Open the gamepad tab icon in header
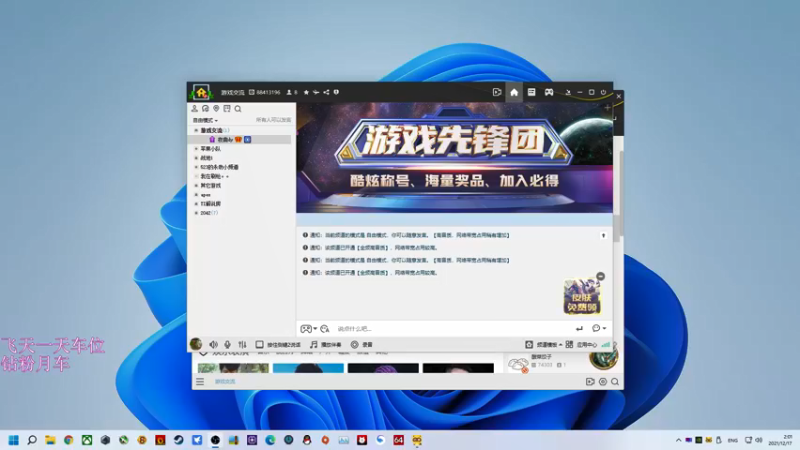 click(x=549, y=92)
